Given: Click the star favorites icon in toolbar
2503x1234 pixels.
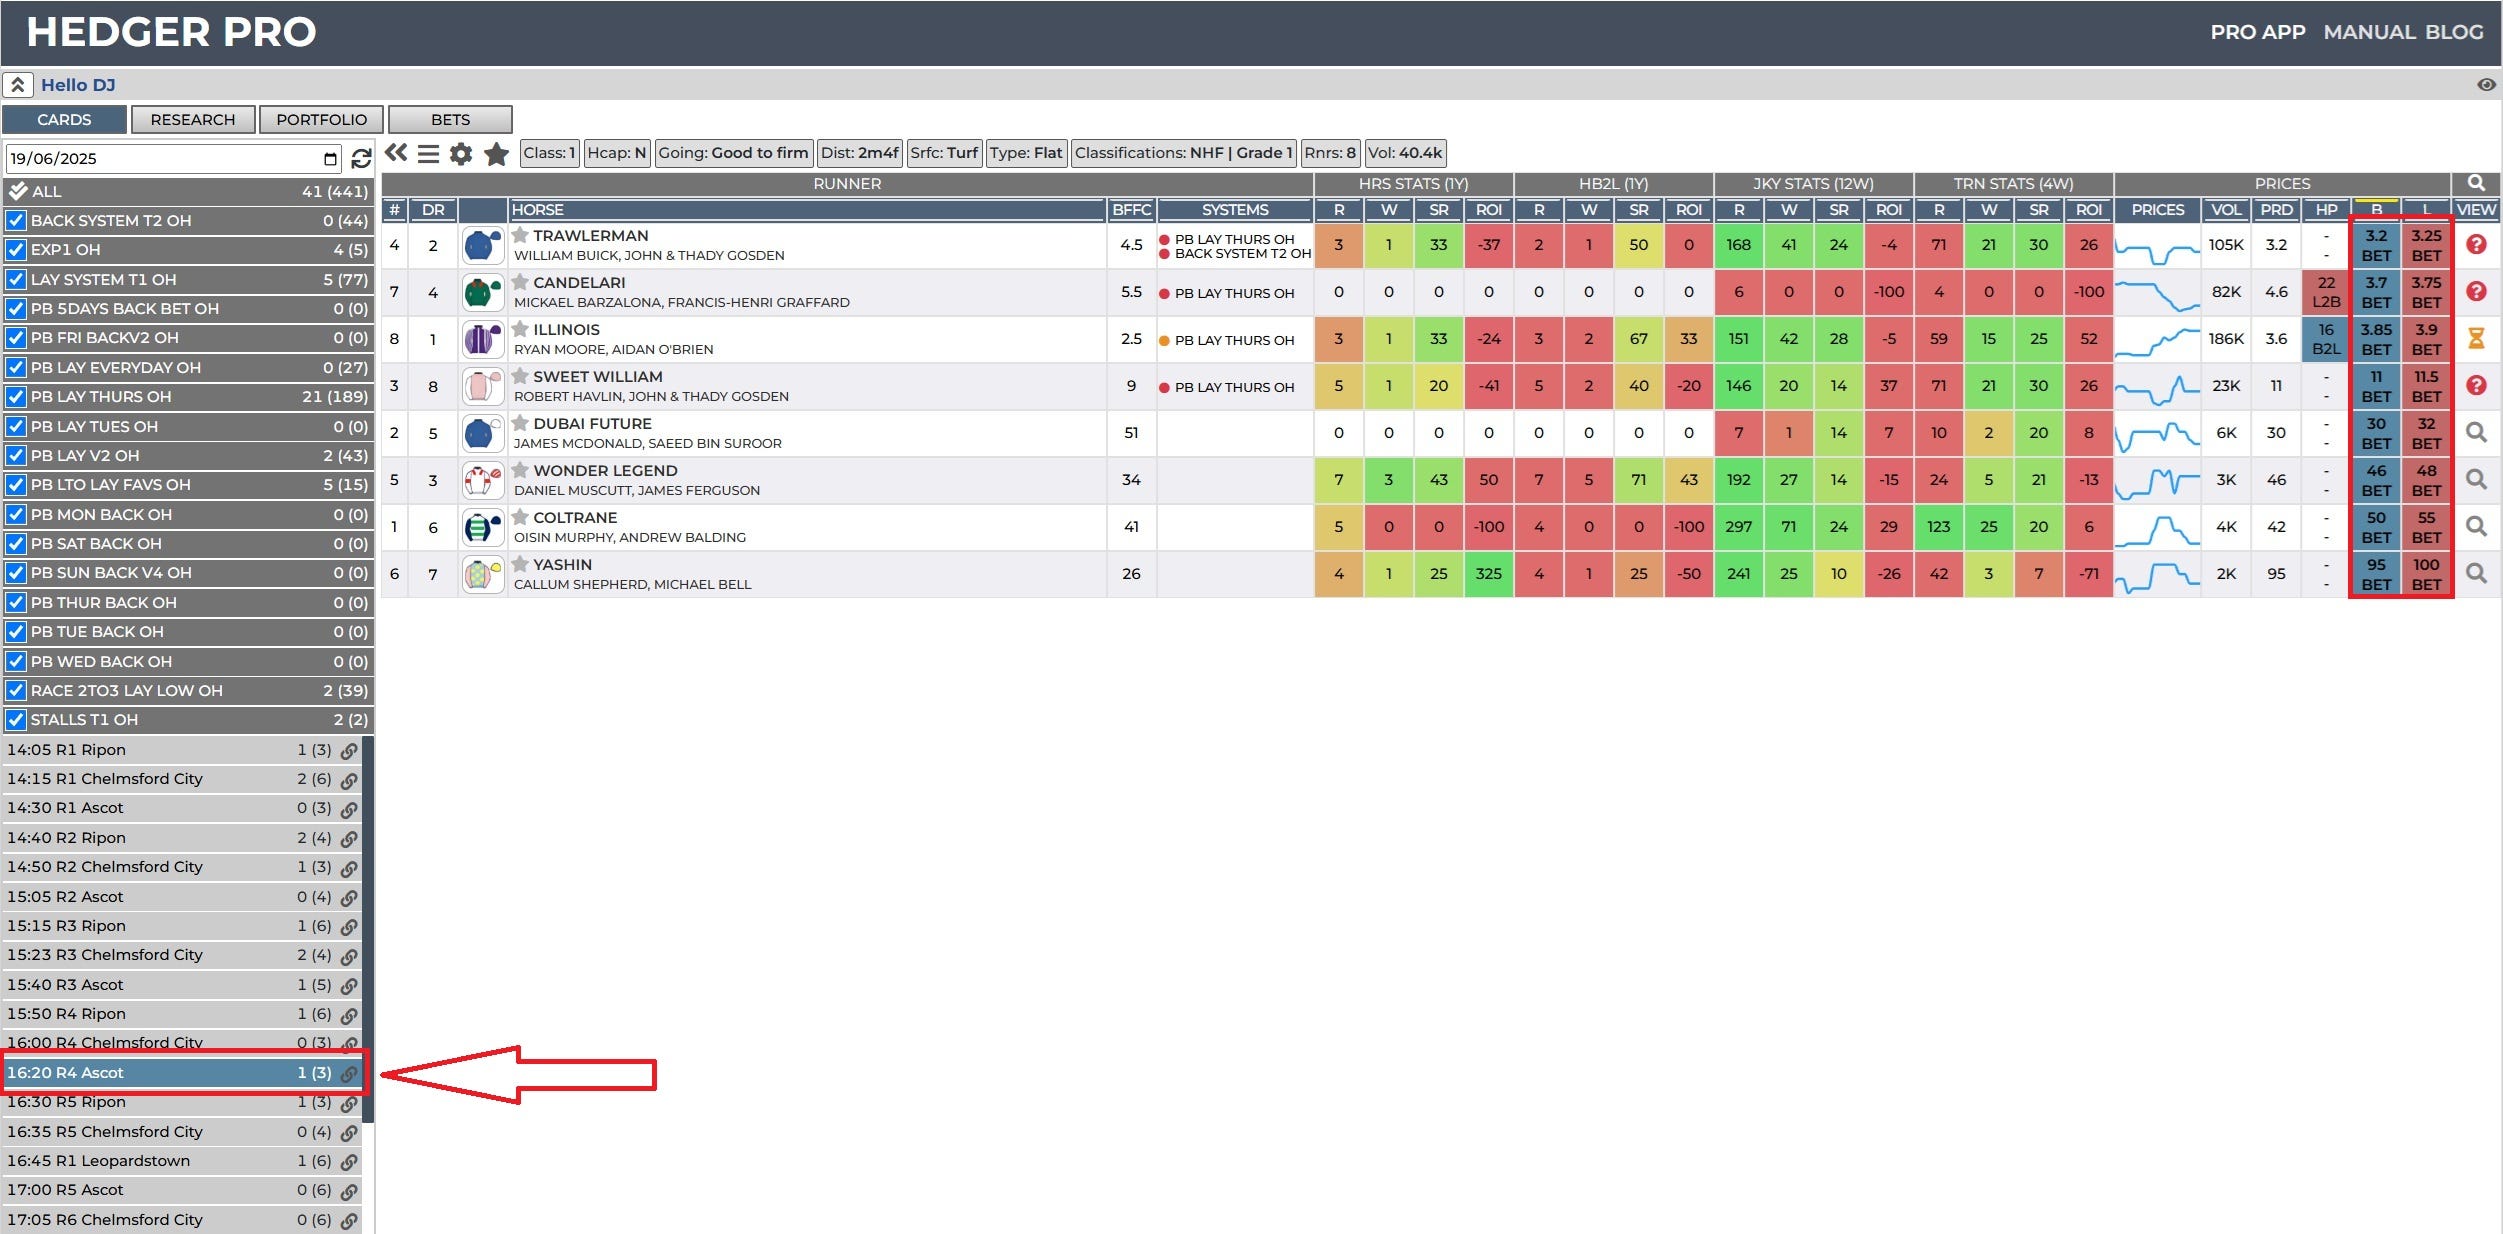Looking at the screenshot, I should click(x=496, y=153).
